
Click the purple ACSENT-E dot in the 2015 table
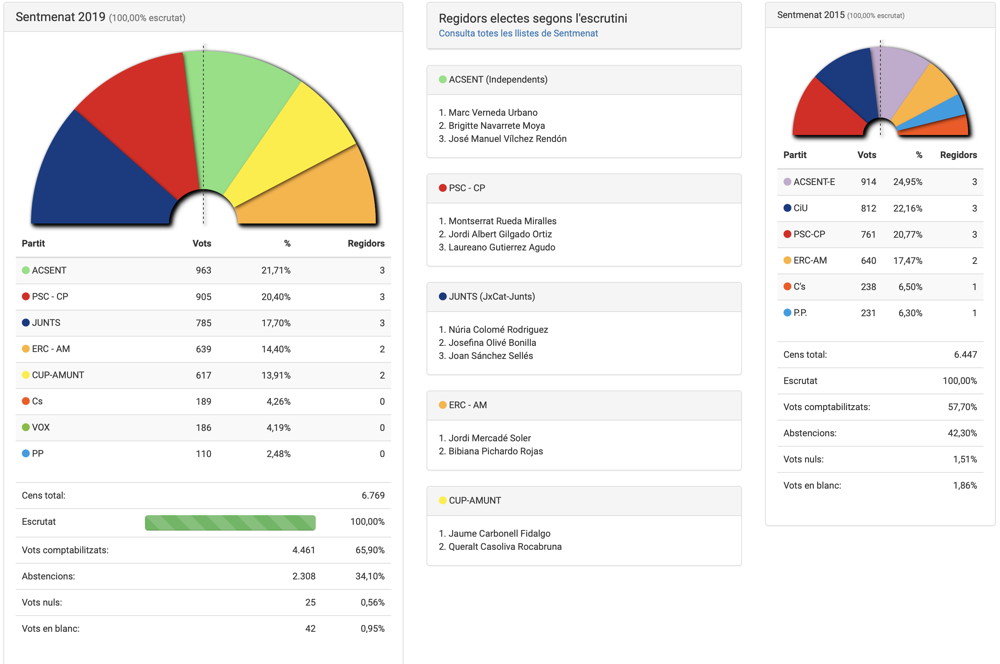tap(788, 182)
